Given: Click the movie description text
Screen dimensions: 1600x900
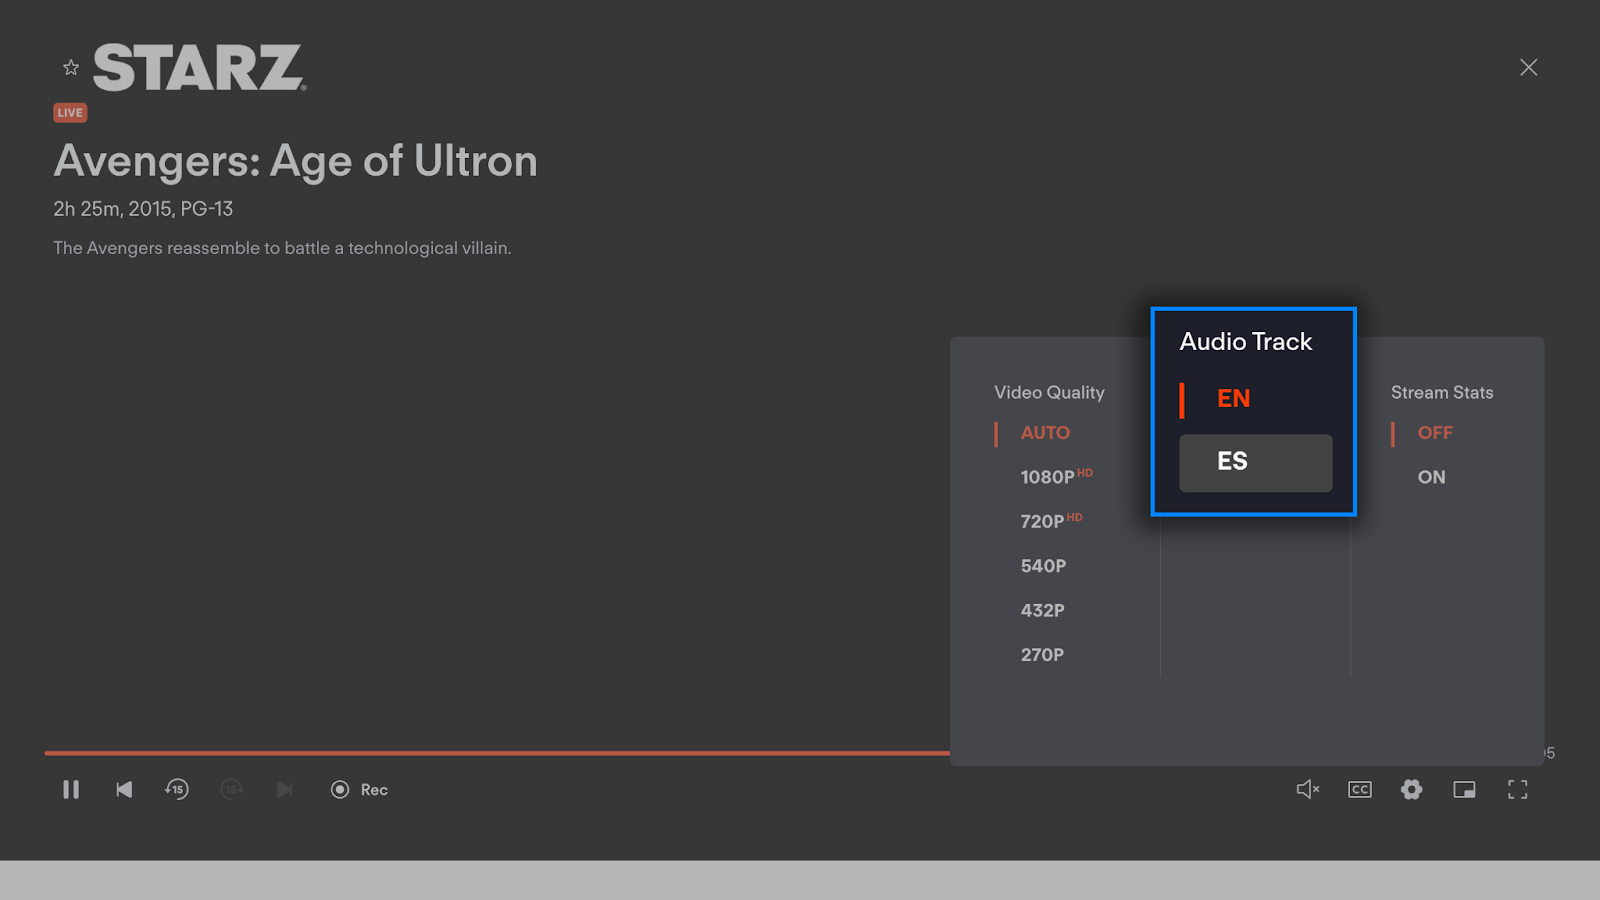Looking at the screenshot, I should click(282, 248).
